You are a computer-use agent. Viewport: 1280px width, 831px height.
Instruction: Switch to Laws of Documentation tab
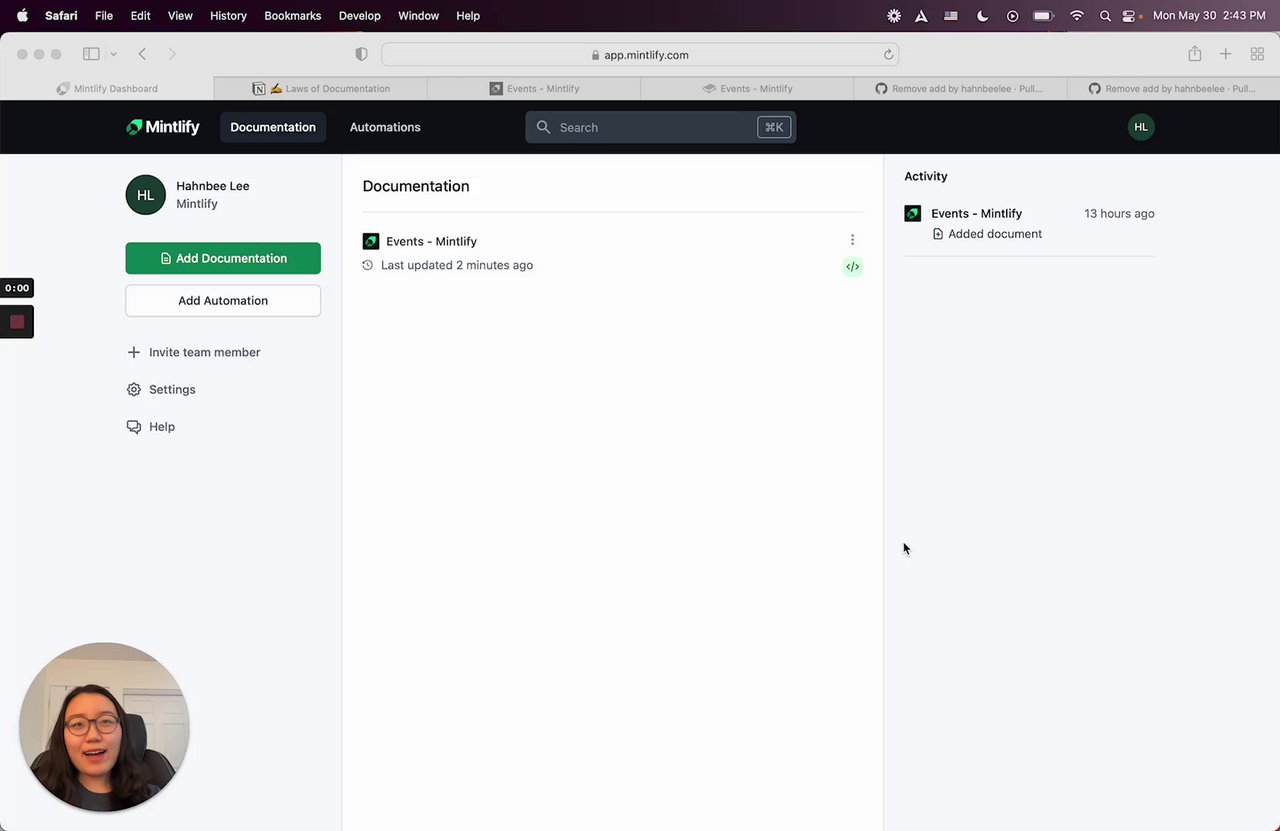[x=321, y=88]
